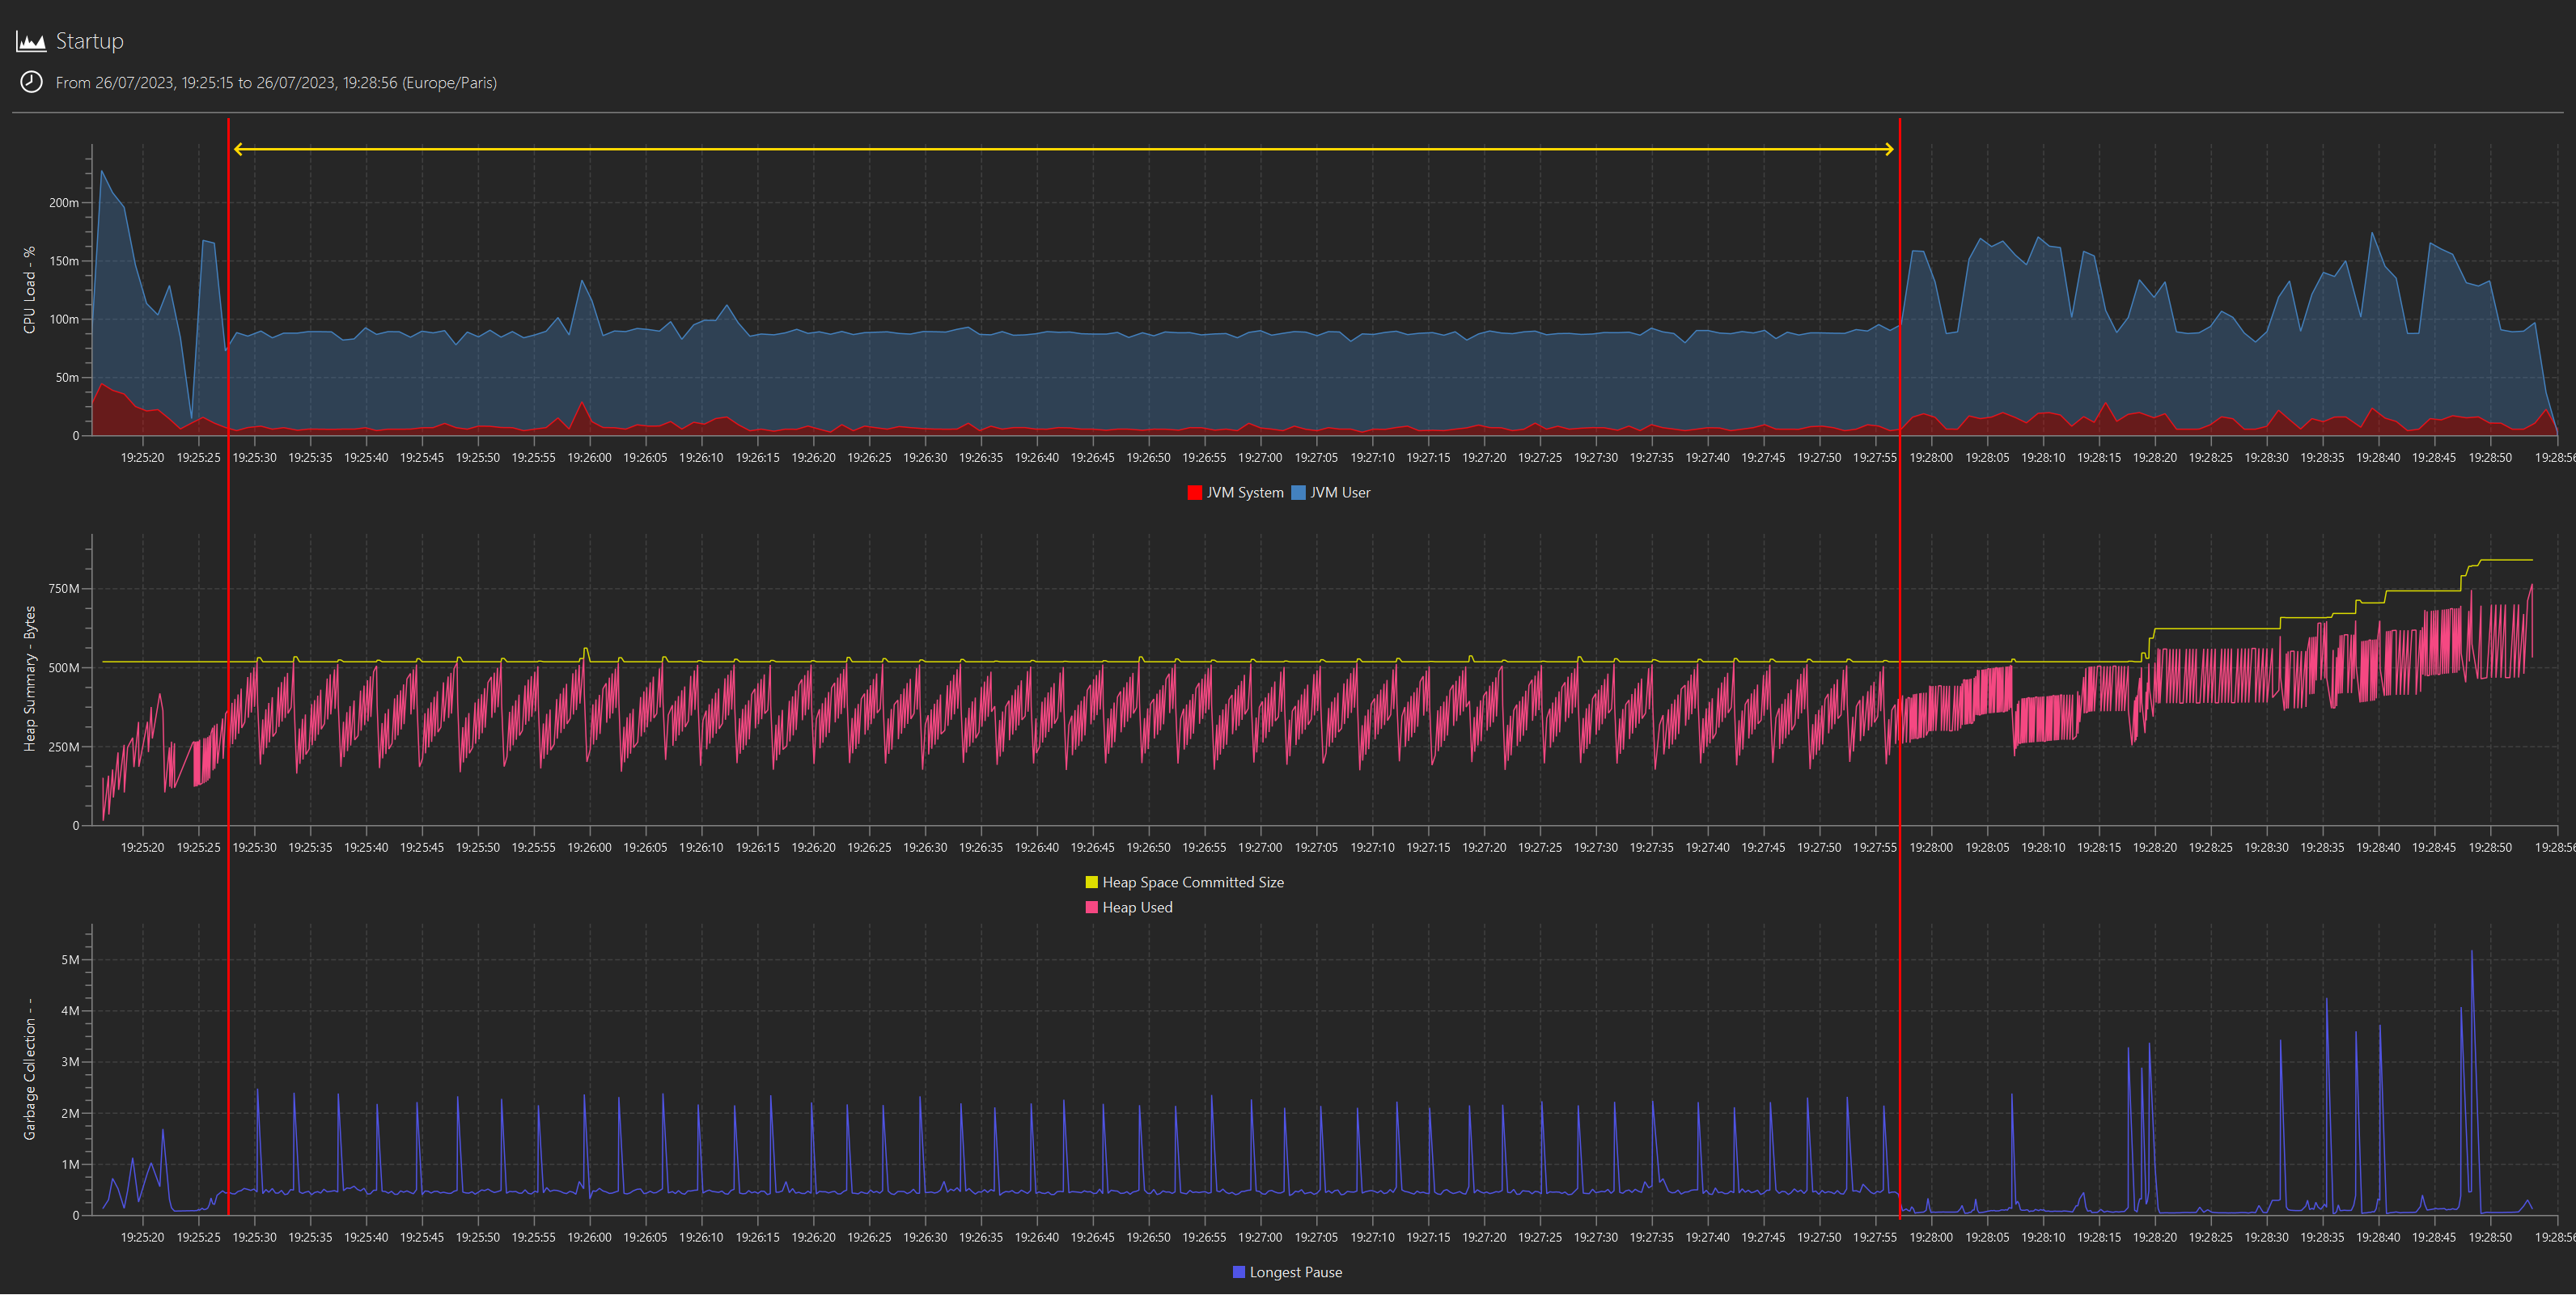The width and height of the screenshot is (2576, 1295).
Task: Click 19:28:50 label on CPU Load time axis
Action: pos(2490,457)
